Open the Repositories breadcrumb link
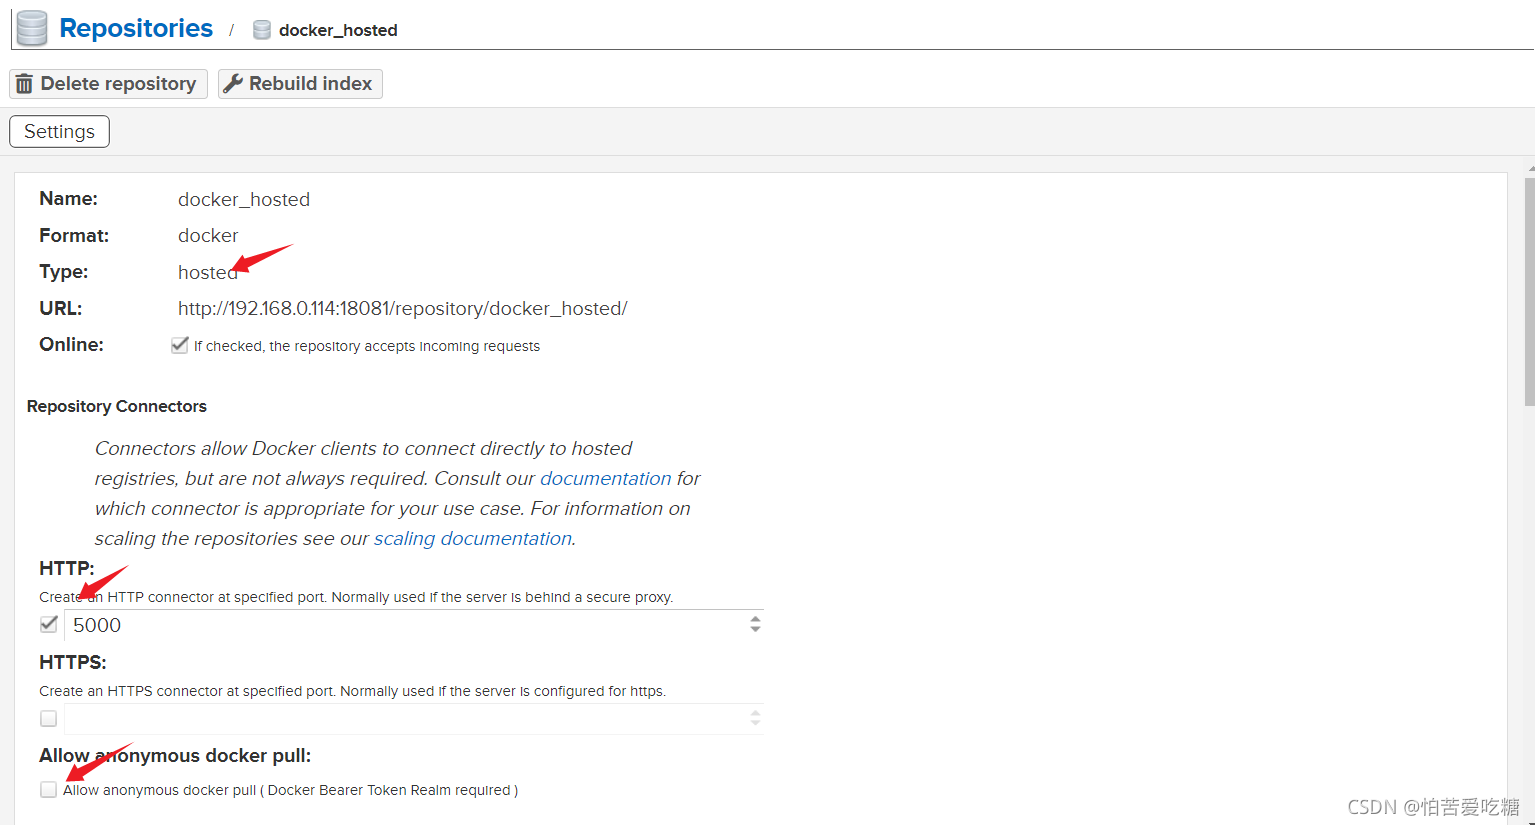 pyautogui.click(x=136, y=28)
